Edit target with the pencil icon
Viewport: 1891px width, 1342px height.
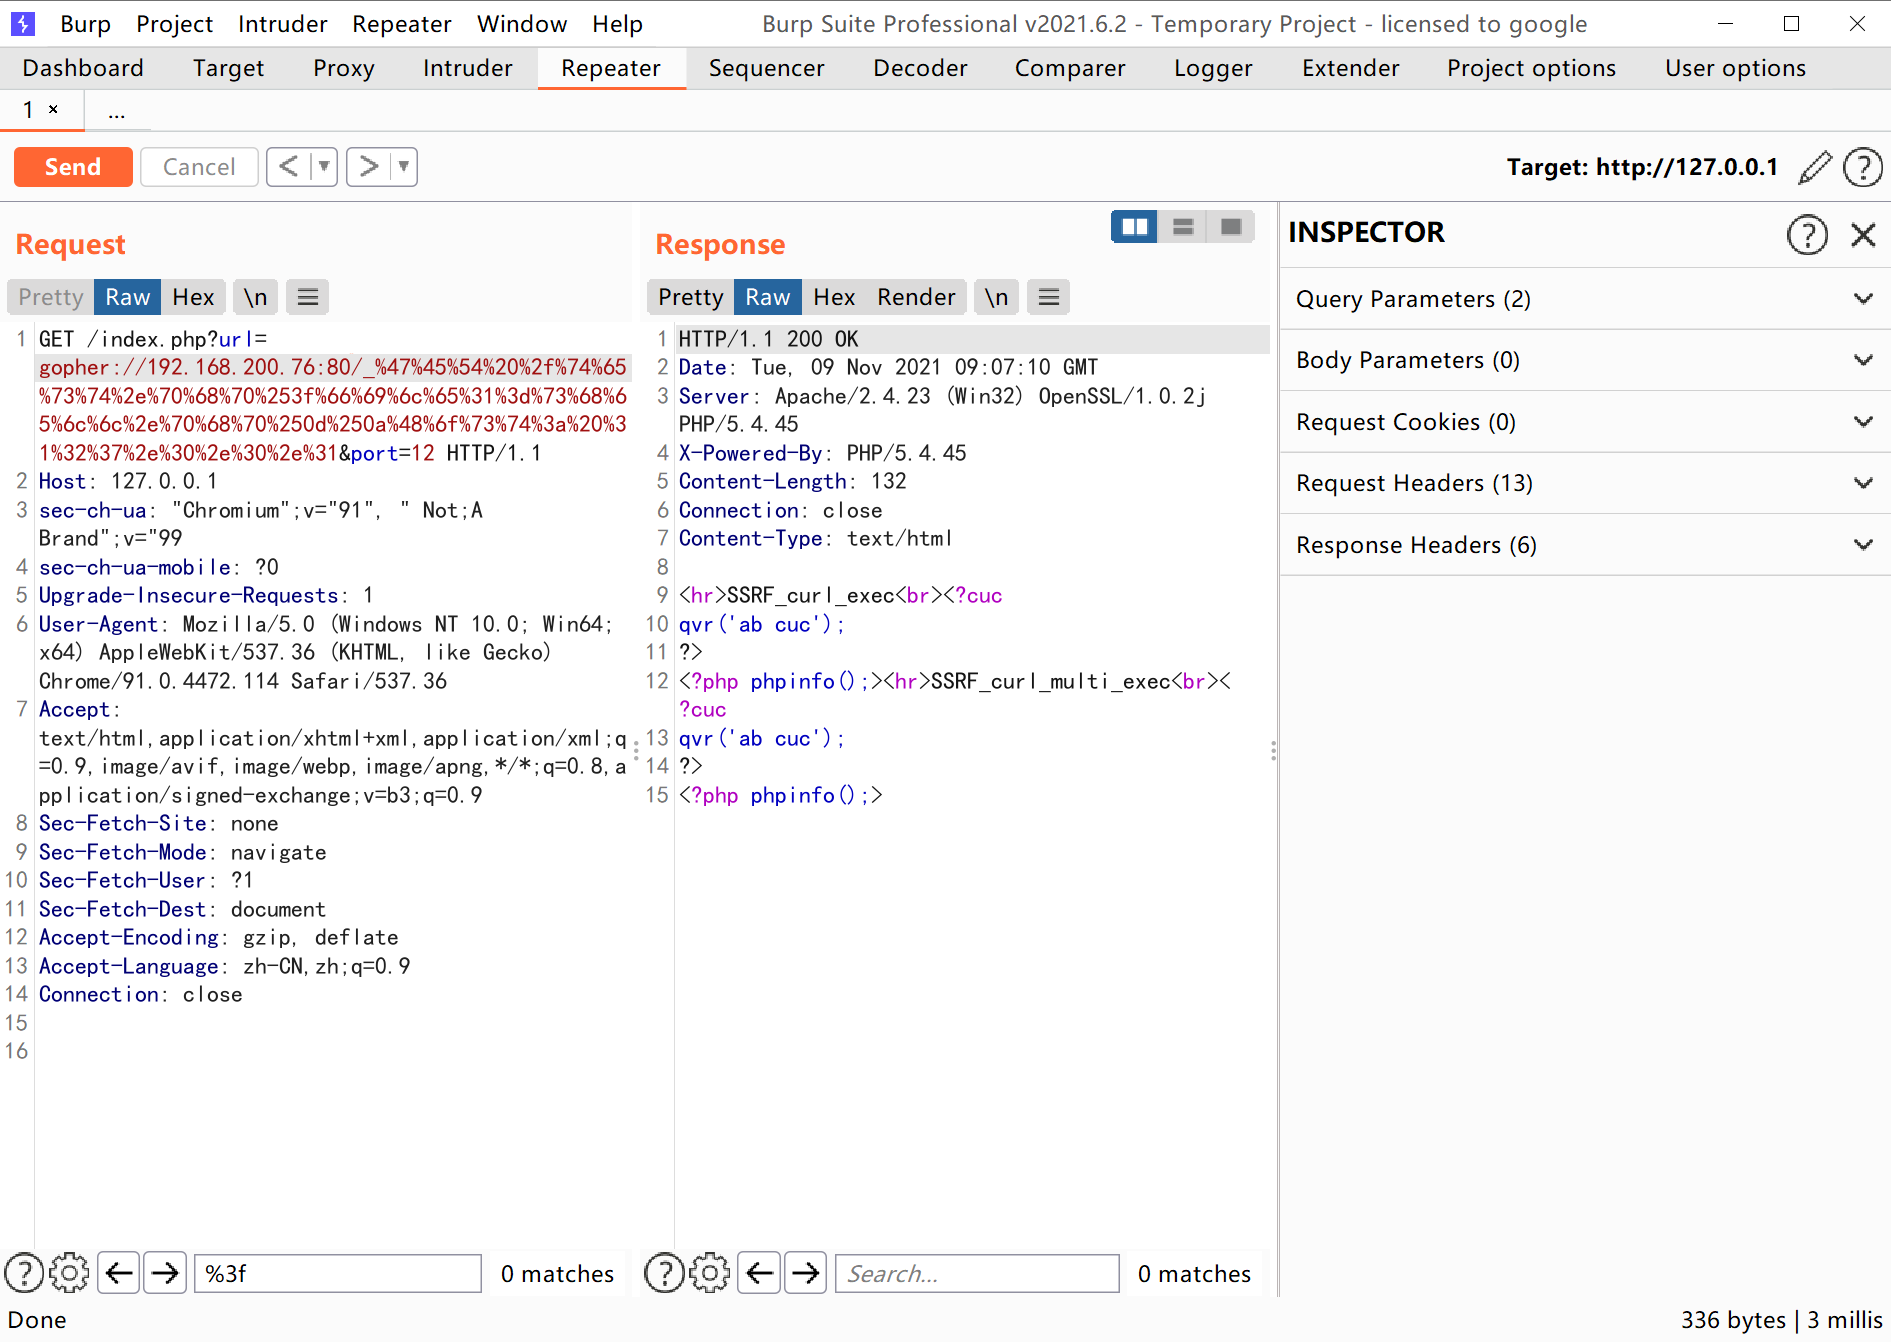pos(1815,167)
